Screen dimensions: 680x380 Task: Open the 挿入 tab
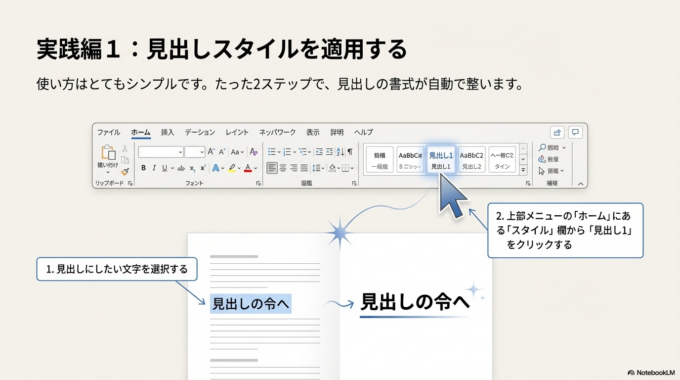pyautogui.click(x=167, y=132)
